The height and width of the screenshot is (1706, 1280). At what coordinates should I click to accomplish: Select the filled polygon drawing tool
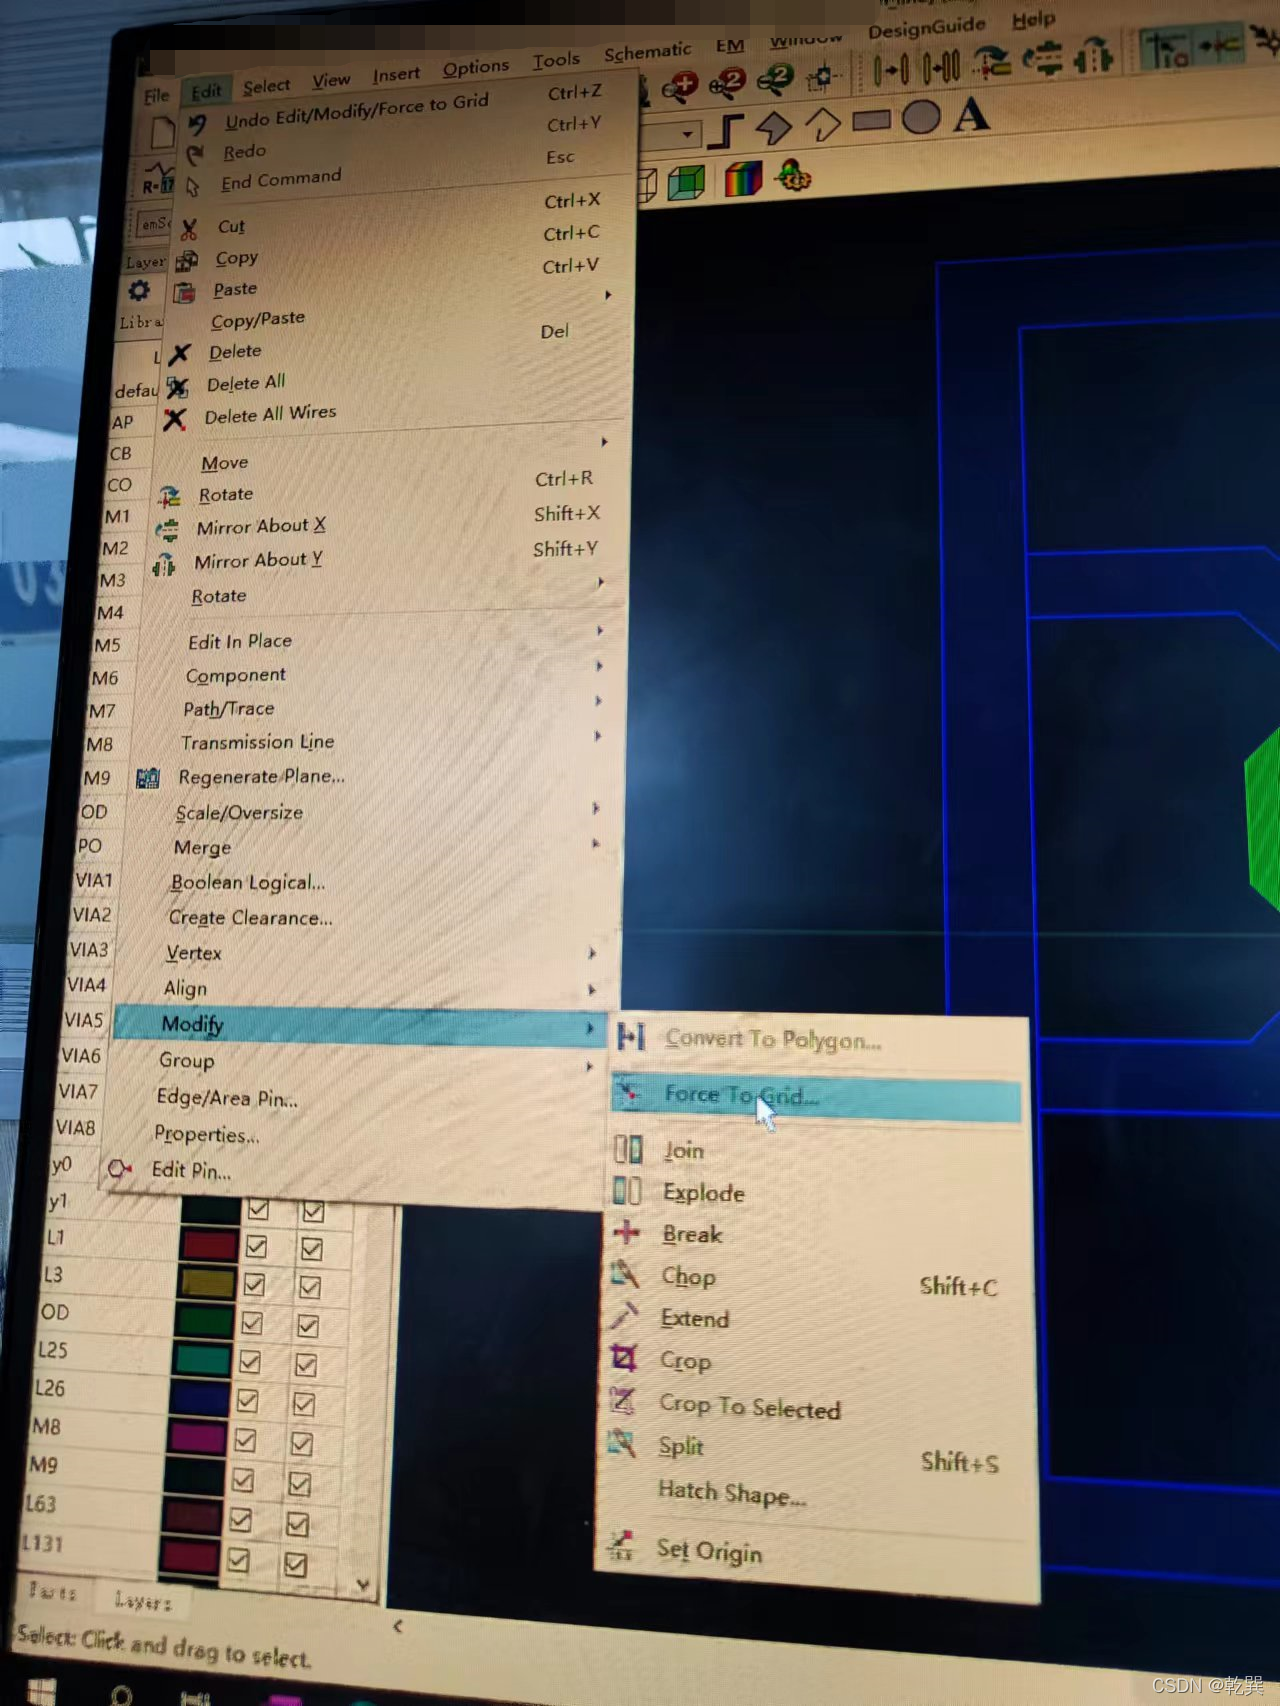tap(774, 127)
